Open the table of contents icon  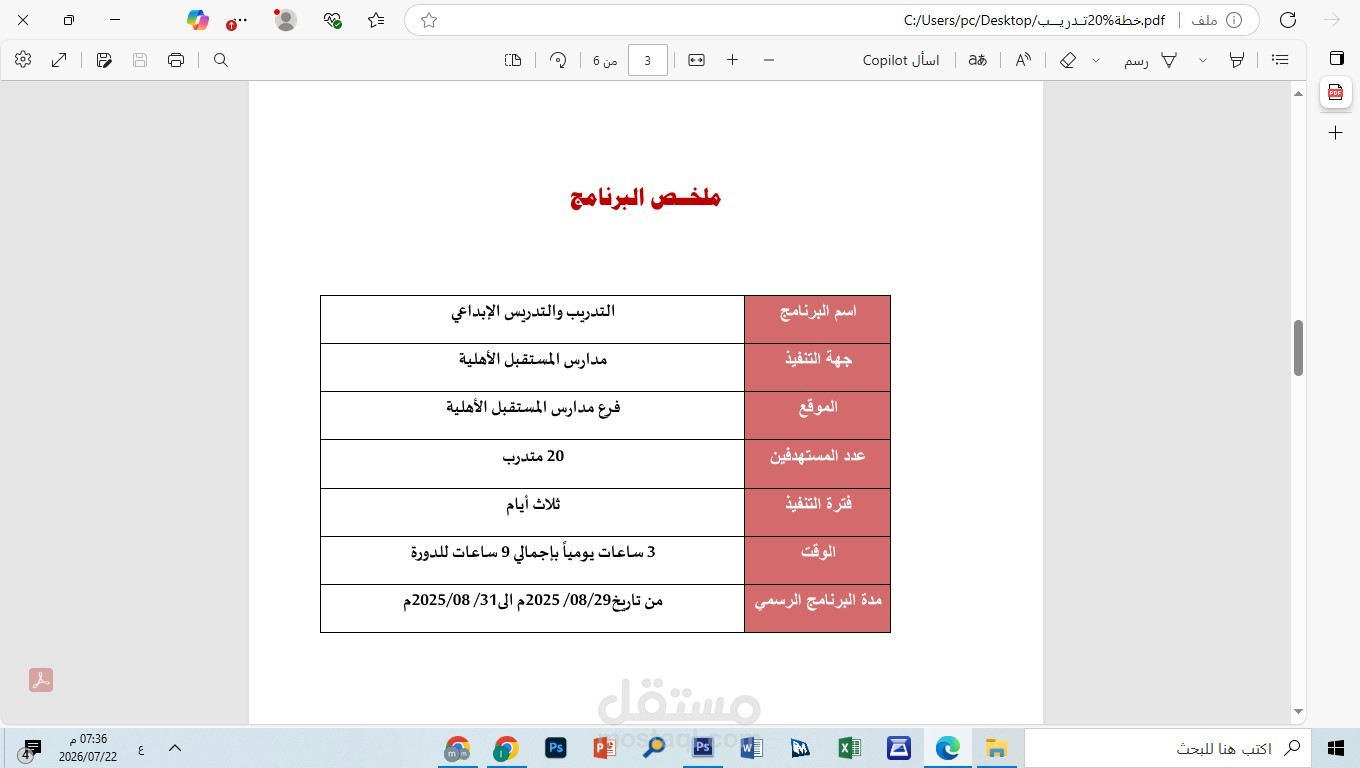[x=1280, y=60]
